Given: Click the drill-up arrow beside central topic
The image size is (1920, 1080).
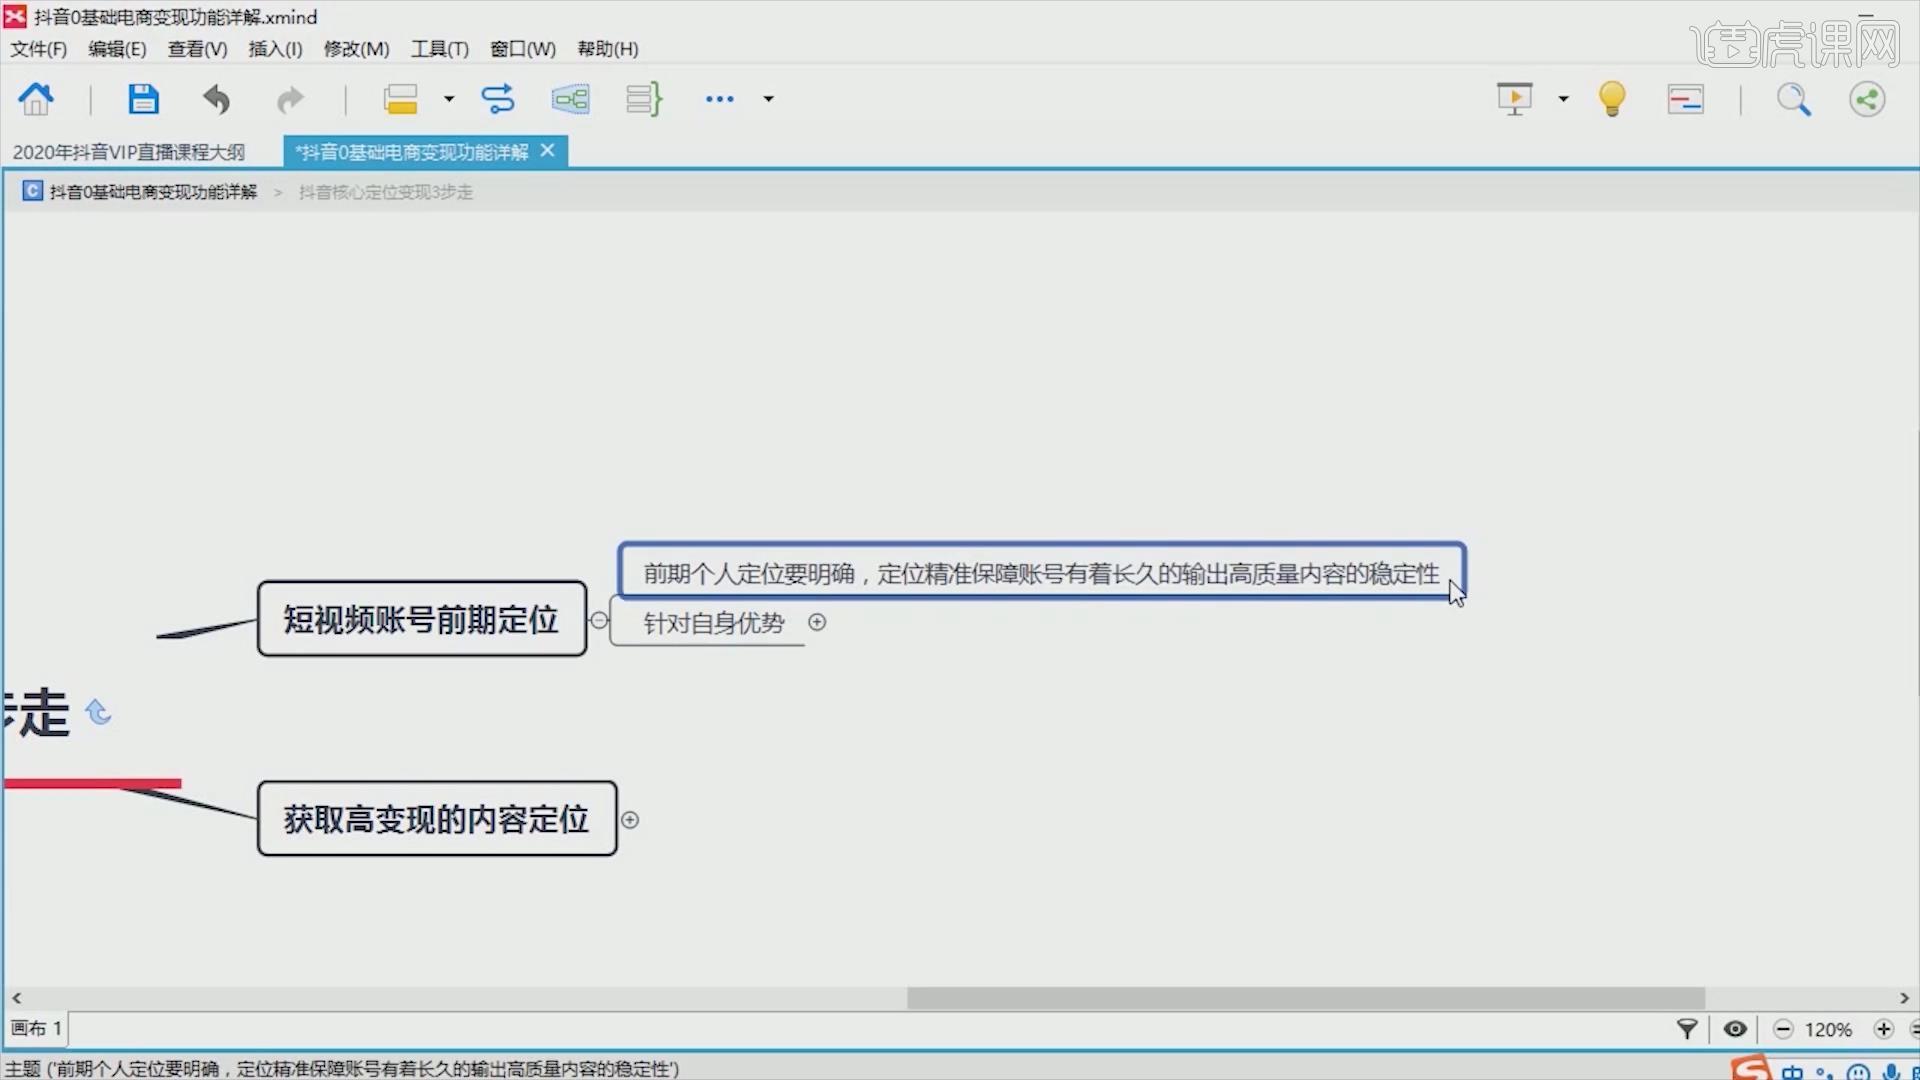Looking at the screenshot, I should coord(98,712).
